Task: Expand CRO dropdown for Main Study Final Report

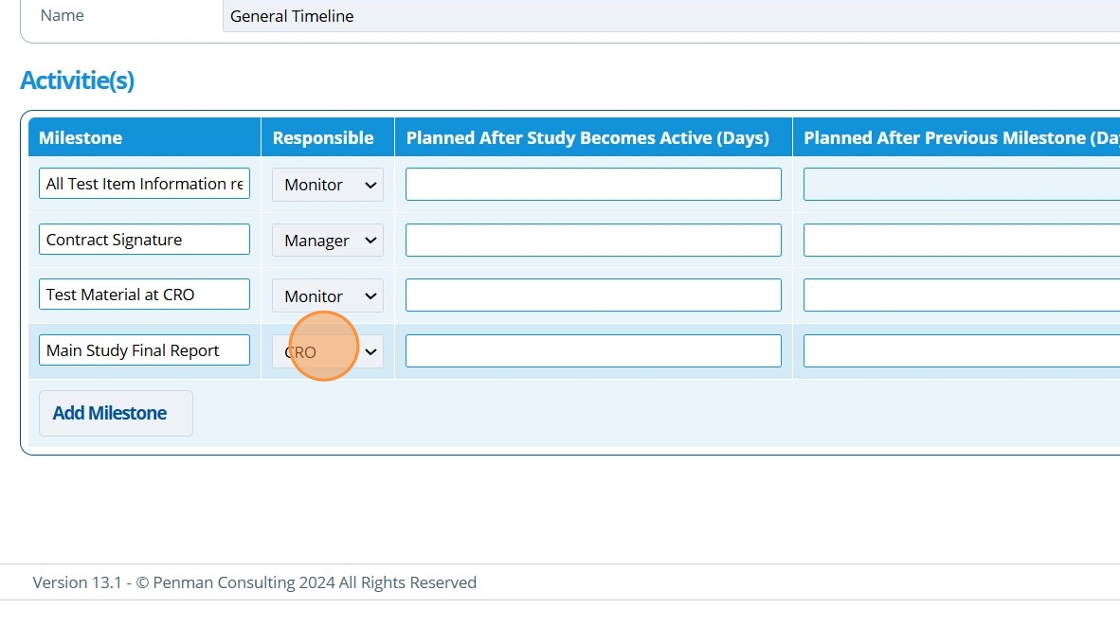Action: [327, 351]
